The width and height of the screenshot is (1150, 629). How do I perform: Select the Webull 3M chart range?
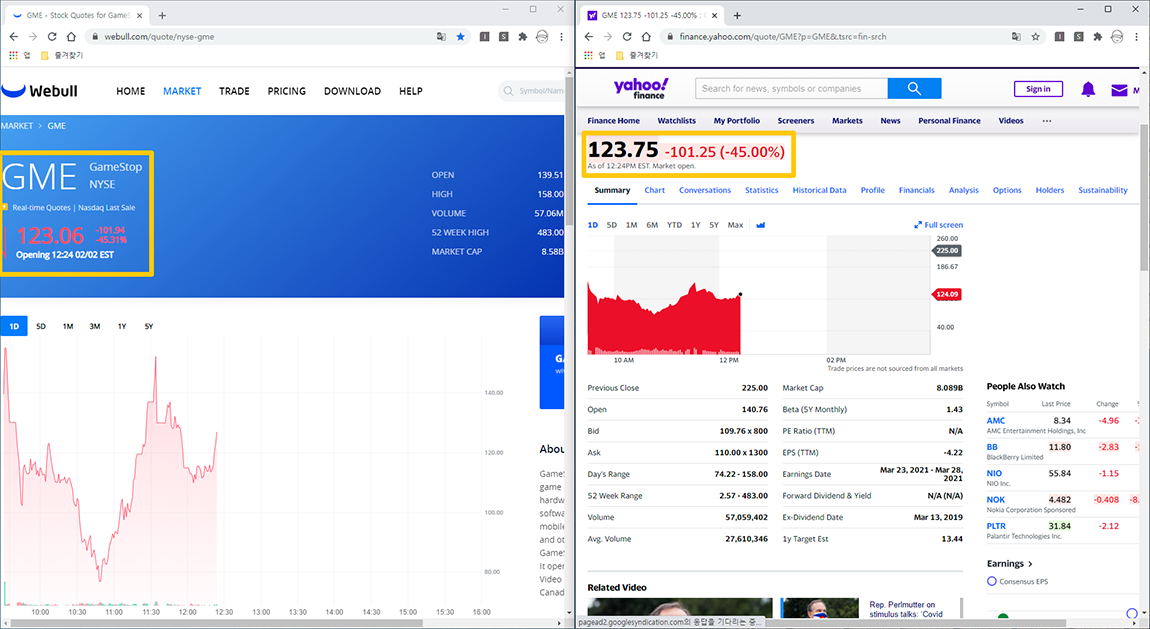95,326
